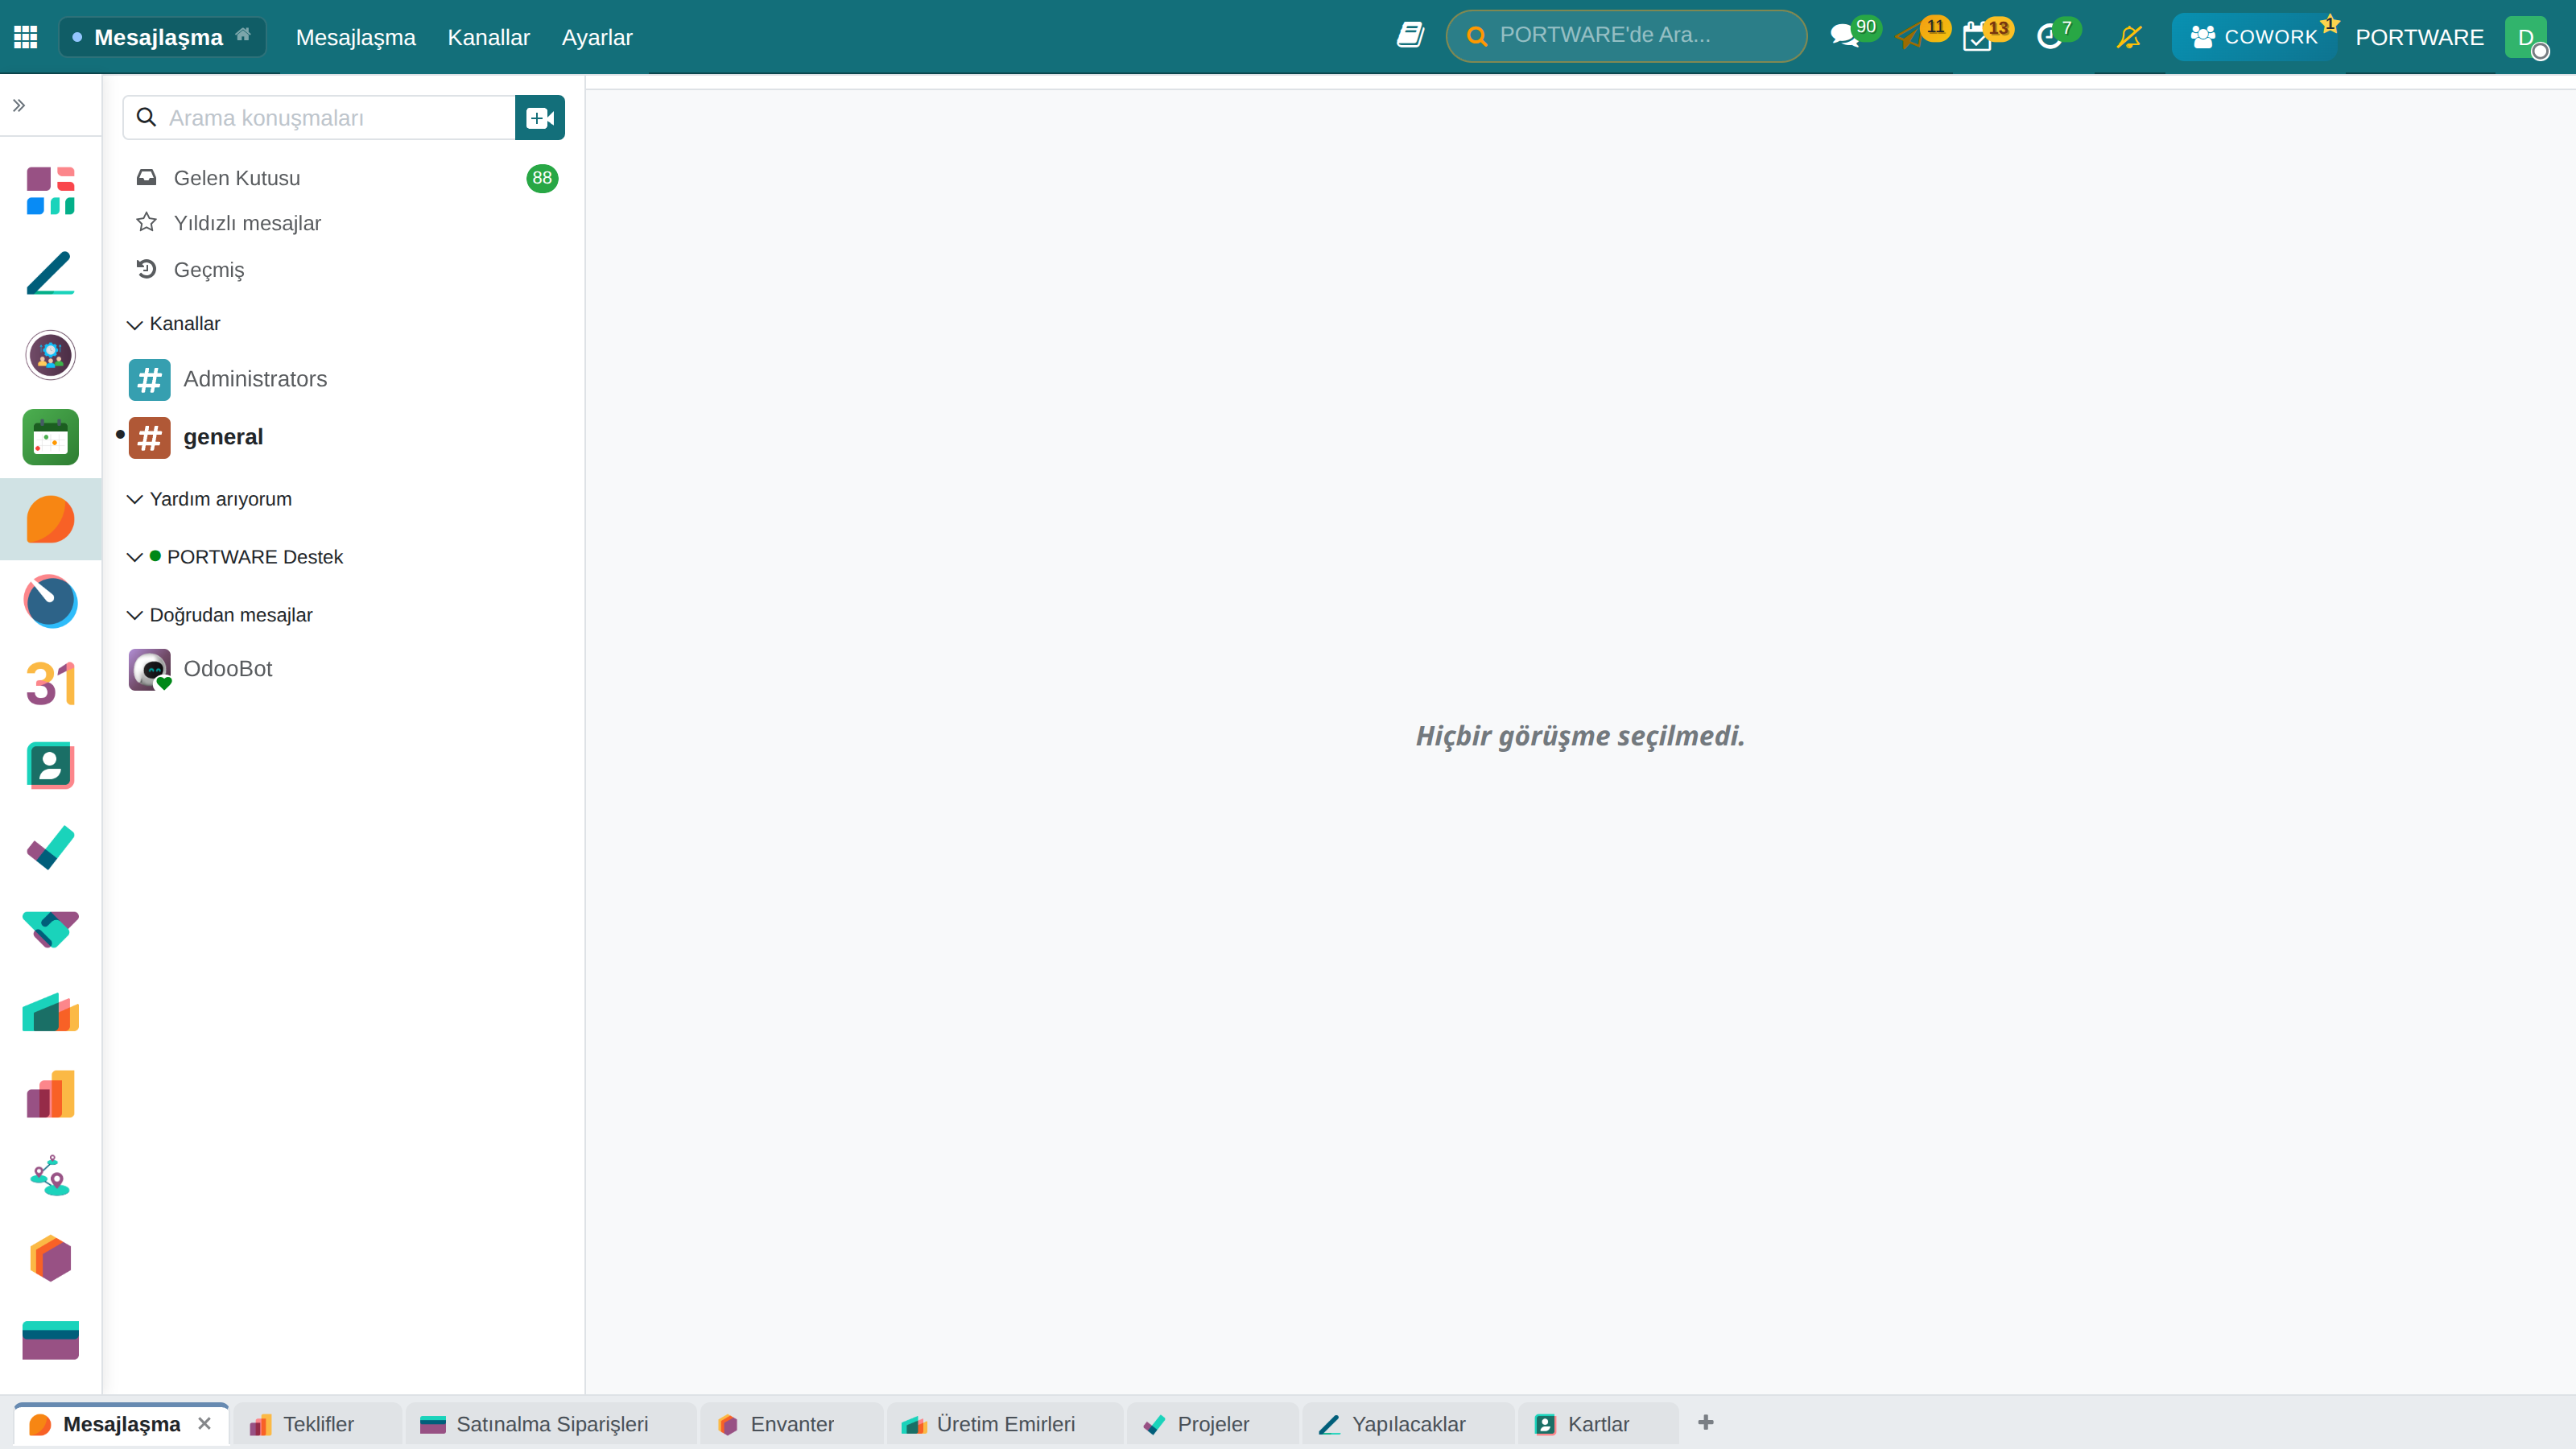Image resolution: width=2576 pixels, height=1449 pixels.
Task: Open the apps grid menu
Action: 26,37
